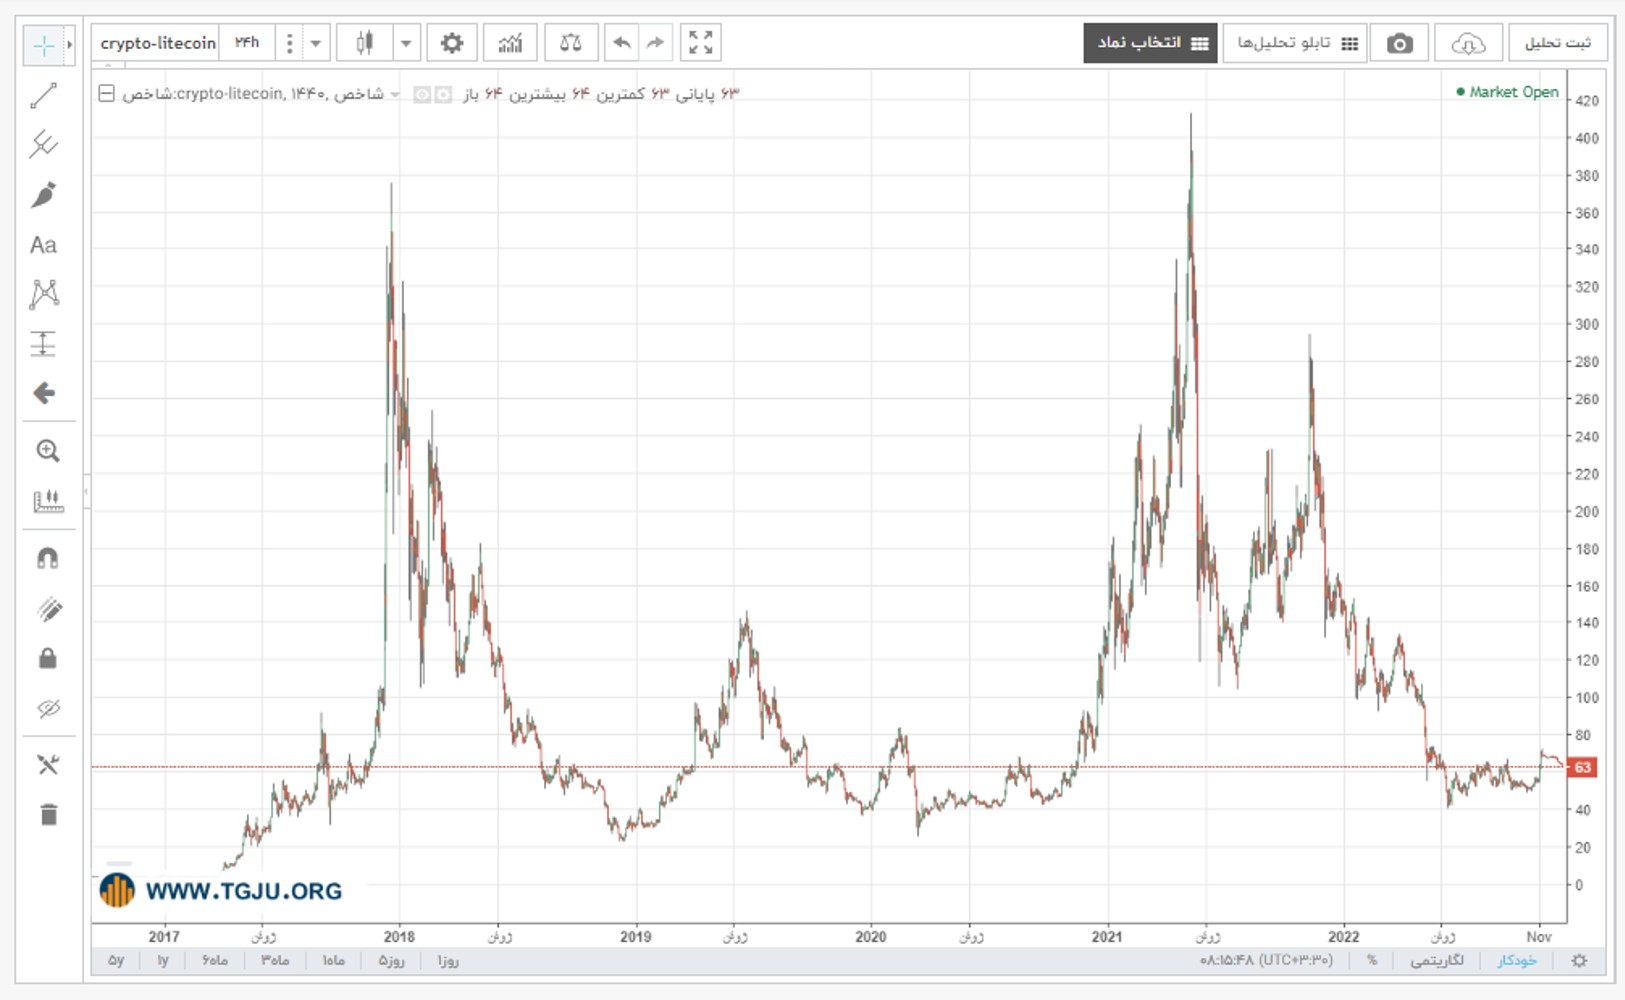
Task: Select the crosshair cursor tool
Action: coord(43,45)
